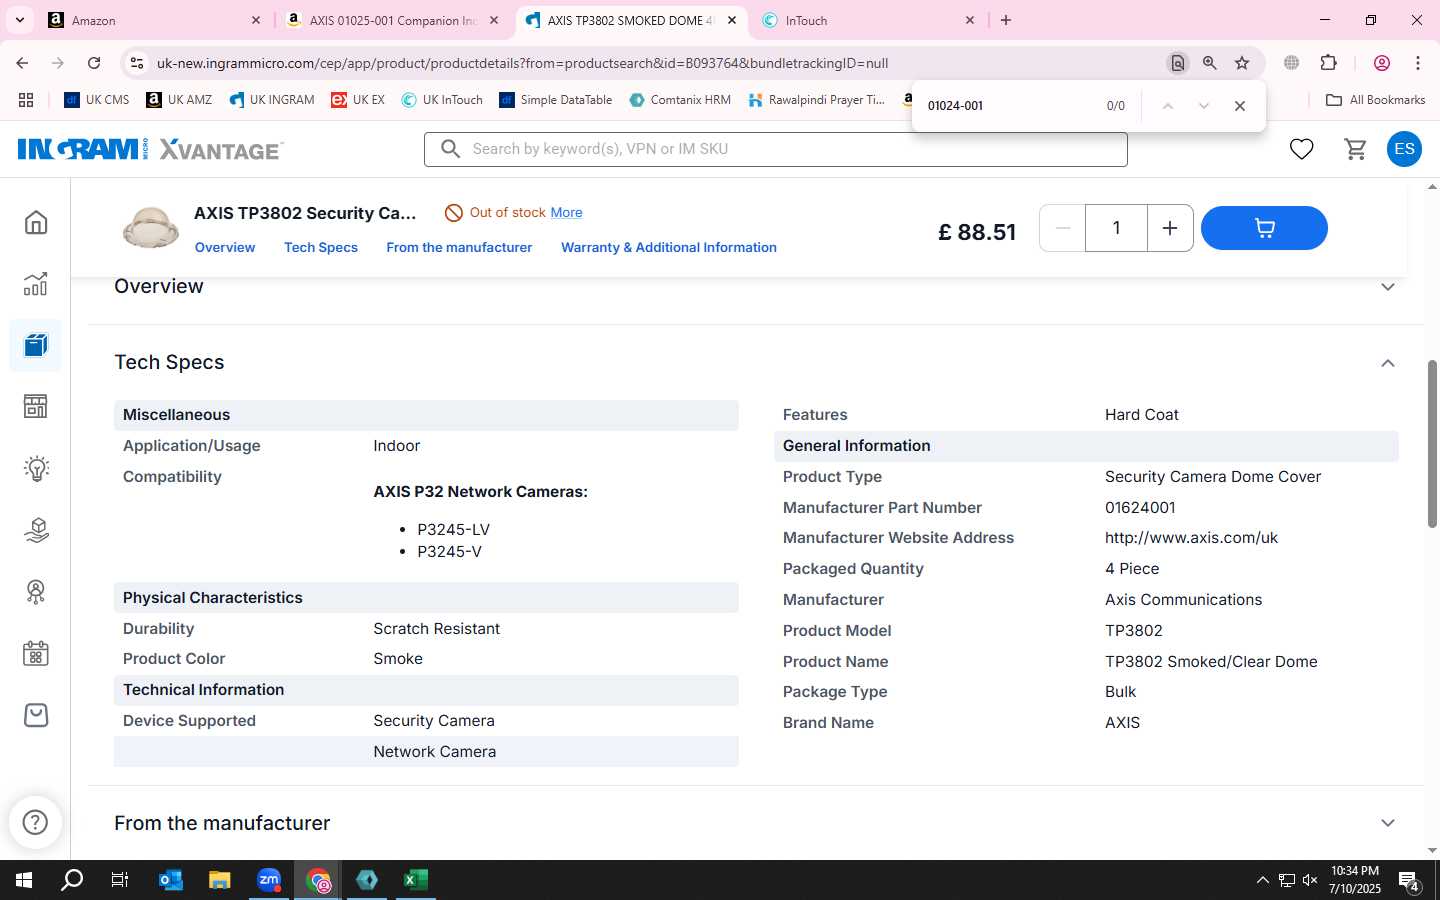Viewport: 1440px width, 900px height.
Task: Open the help question mark button
Action: tap(36, 822)
